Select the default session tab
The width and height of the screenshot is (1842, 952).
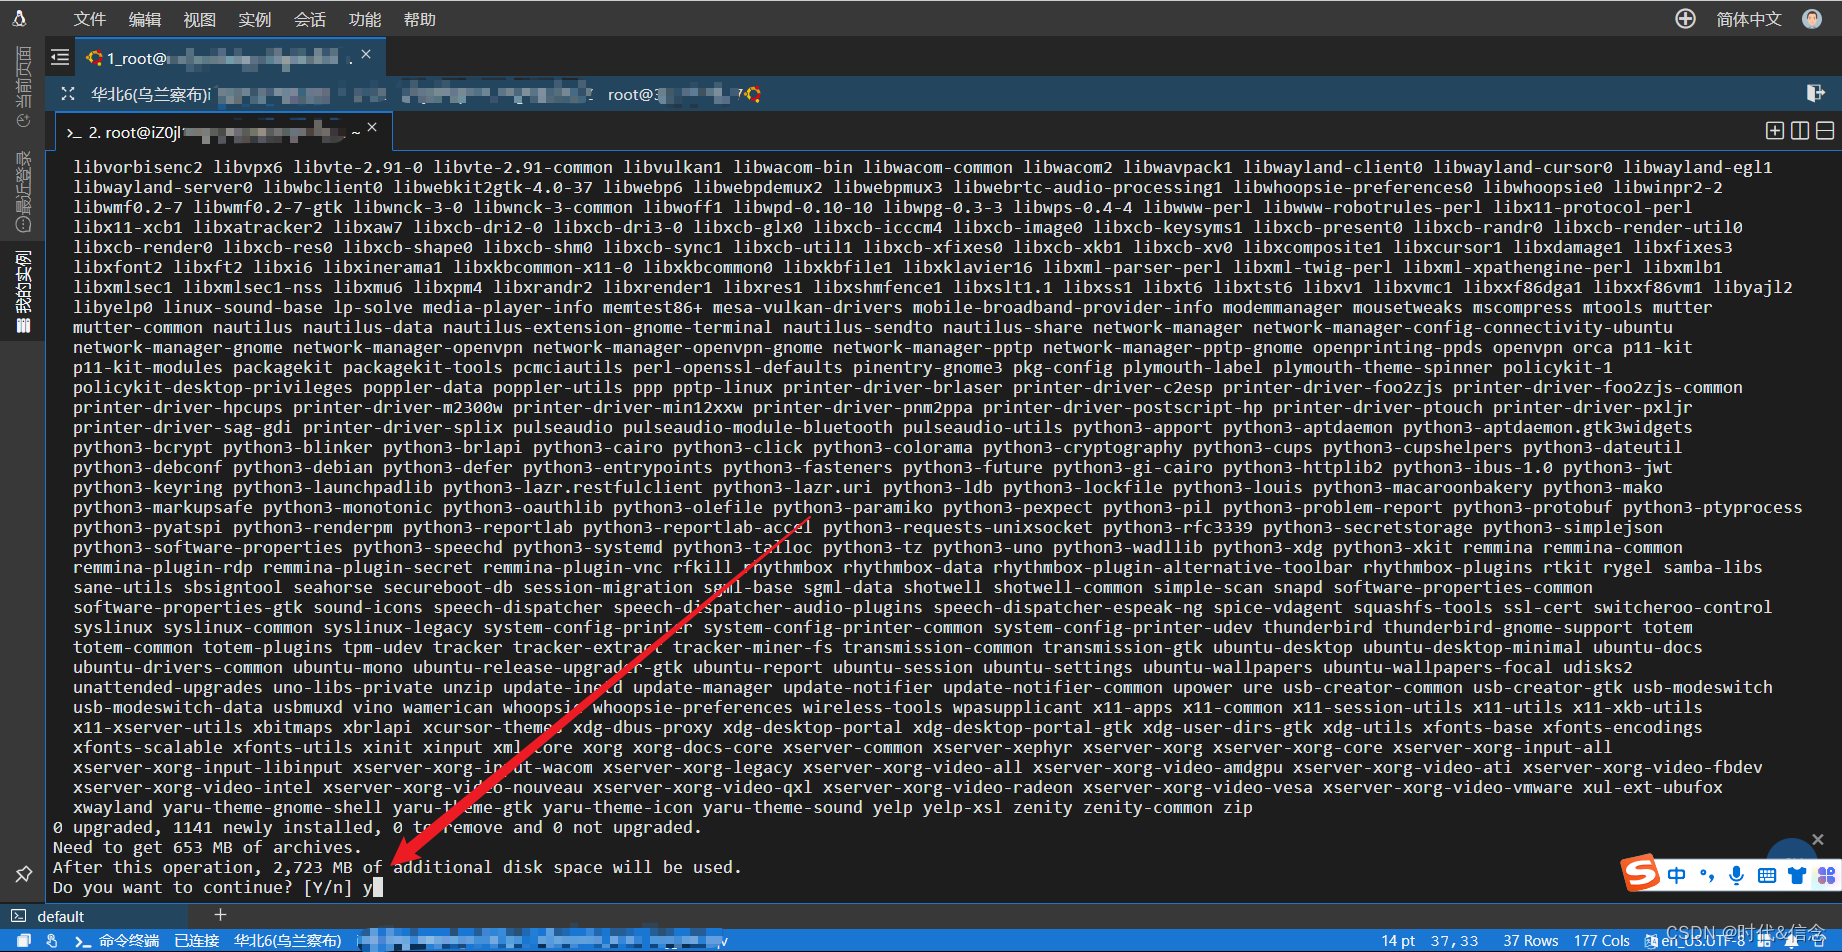point(95,916)
